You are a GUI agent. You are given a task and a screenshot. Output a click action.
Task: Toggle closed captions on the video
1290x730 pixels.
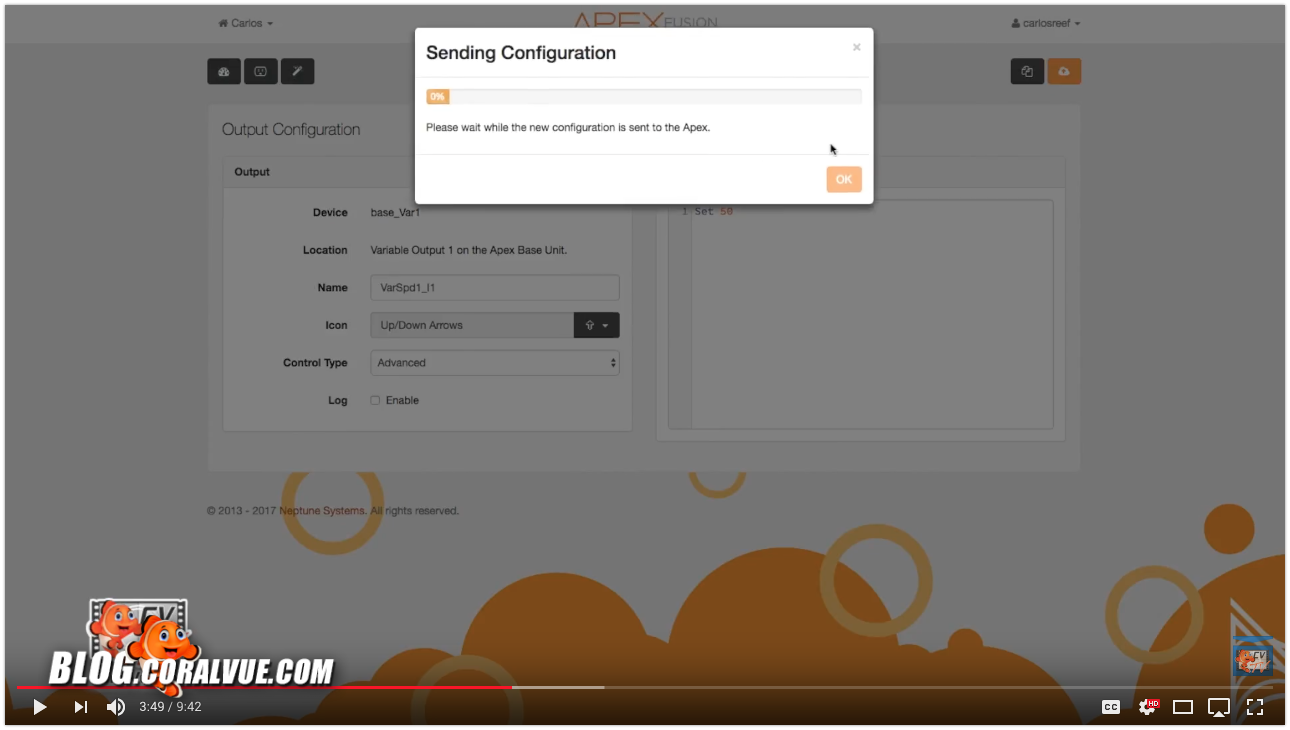click(1111, 707)
